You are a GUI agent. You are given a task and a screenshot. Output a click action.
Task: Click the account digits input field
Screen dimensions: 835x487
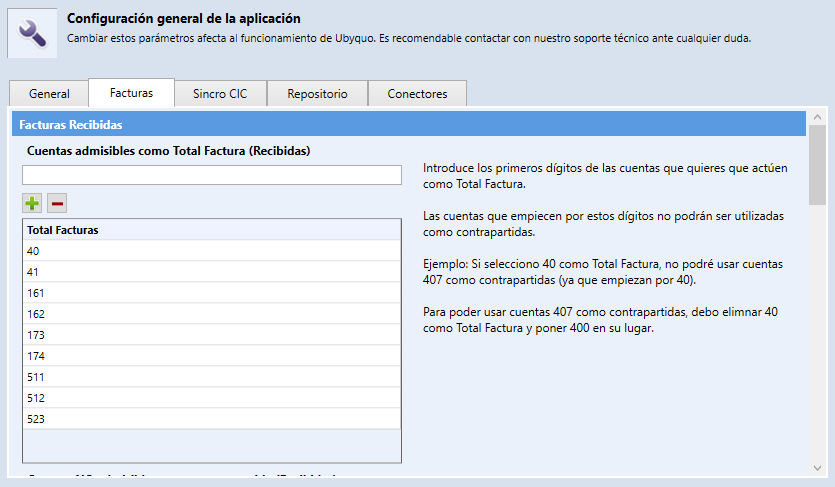pyautogui.click(x=212, y=175)
